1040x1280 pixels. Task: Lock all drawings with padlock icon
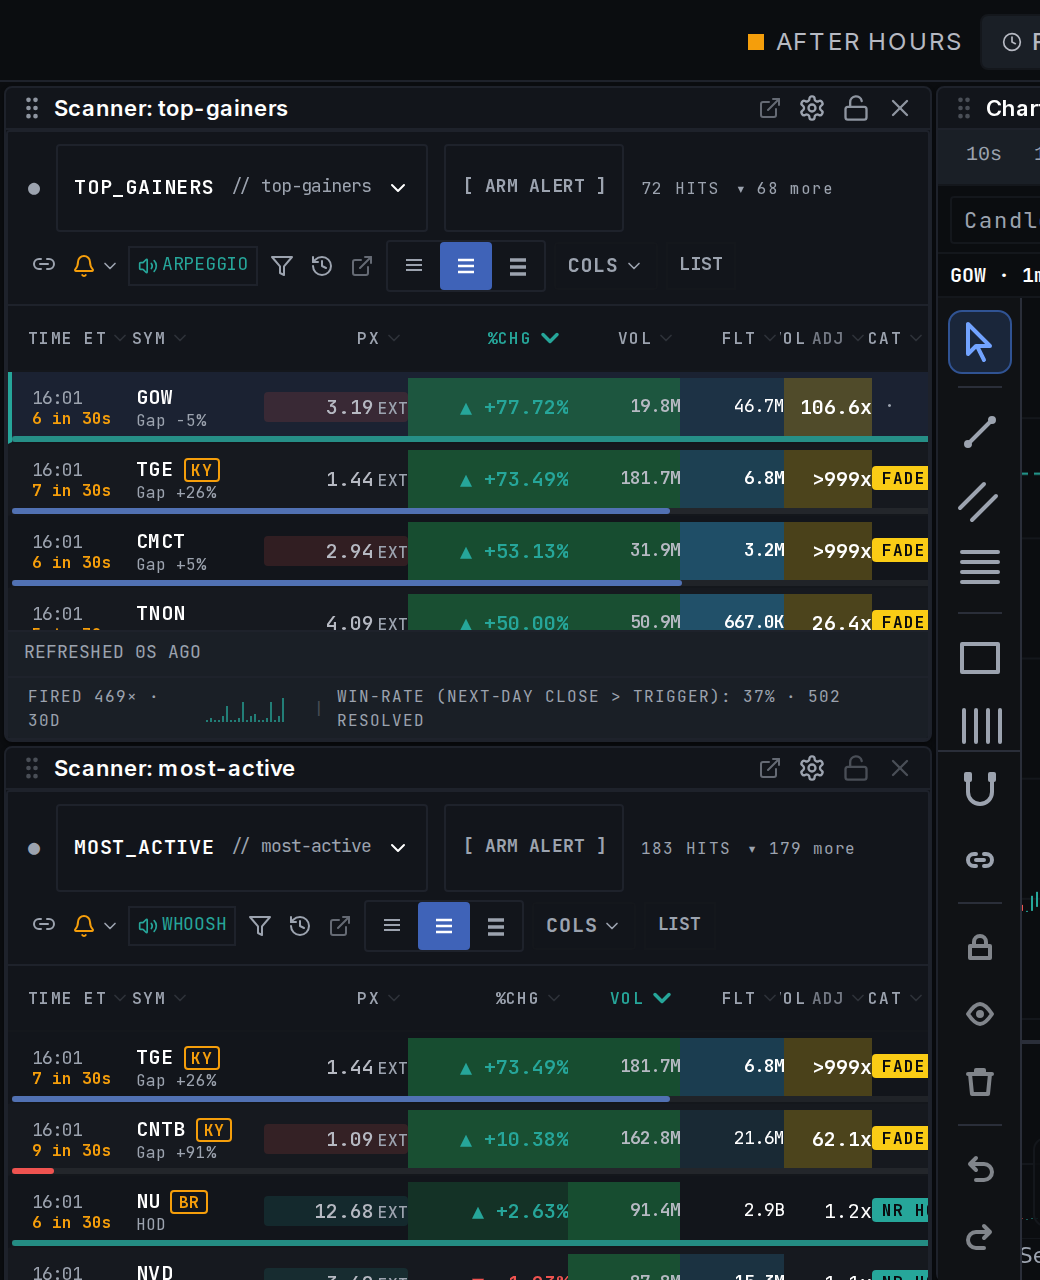(x=980, y=947)
